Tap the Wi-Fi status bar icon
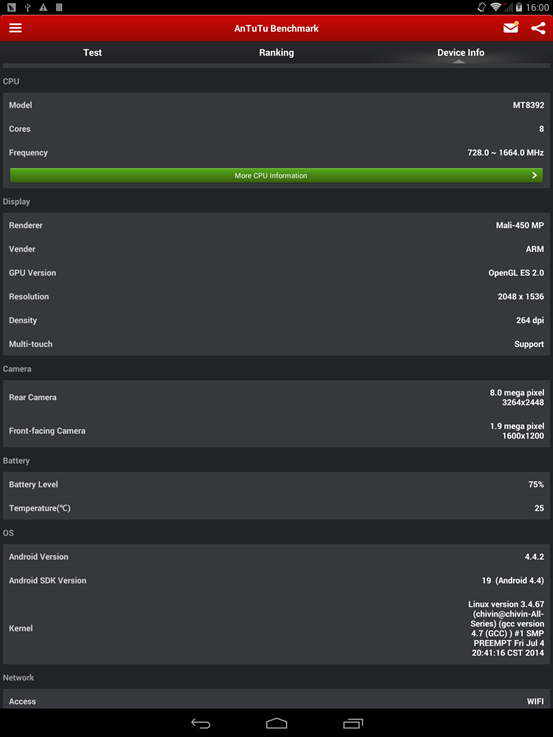 coord(495,7)
